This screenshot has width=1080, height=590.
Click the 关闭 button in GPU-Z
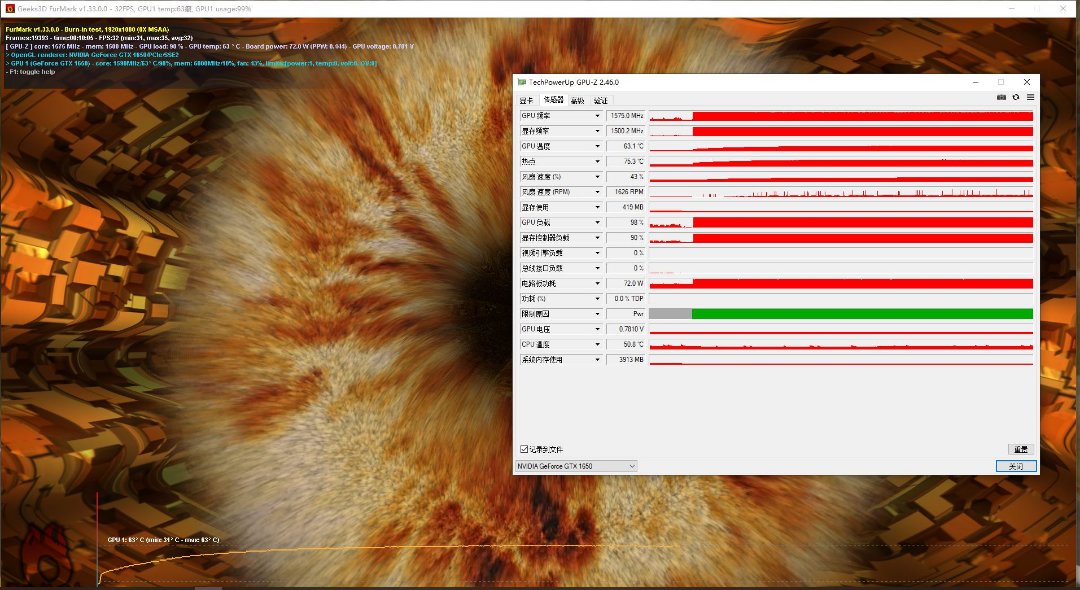1016,466
